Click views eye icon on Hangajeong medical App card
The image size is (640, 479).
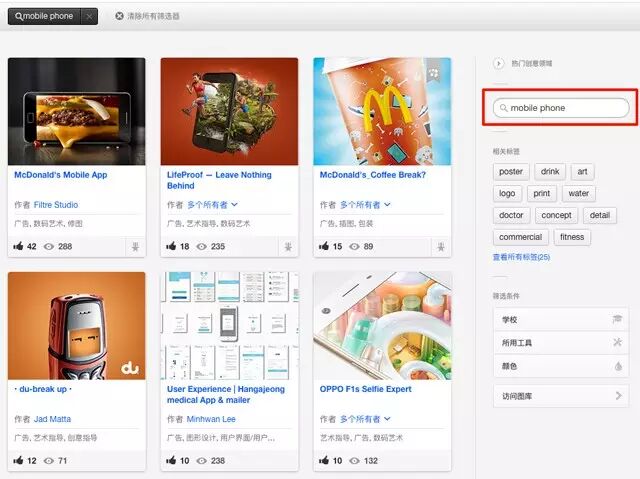click(x=202, y=461)
